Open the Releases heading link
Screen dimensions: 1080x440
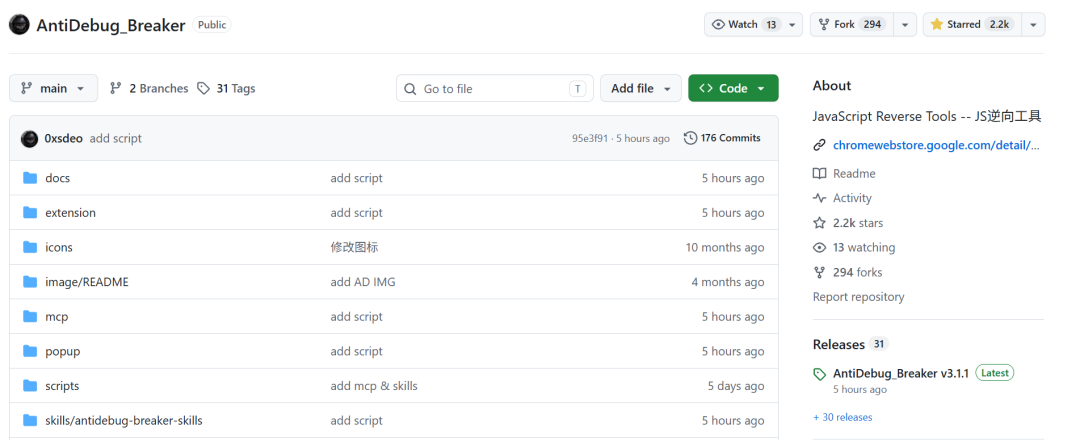838,344
